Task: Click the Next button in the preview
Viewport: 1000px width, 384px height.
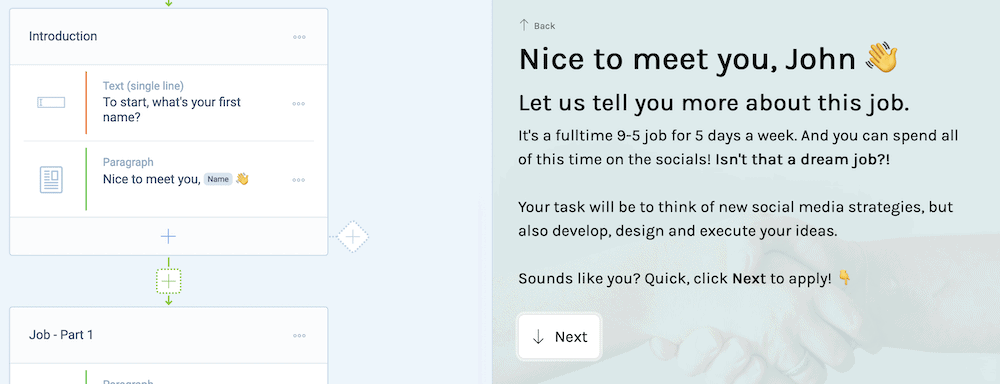Action: point(559,337)
